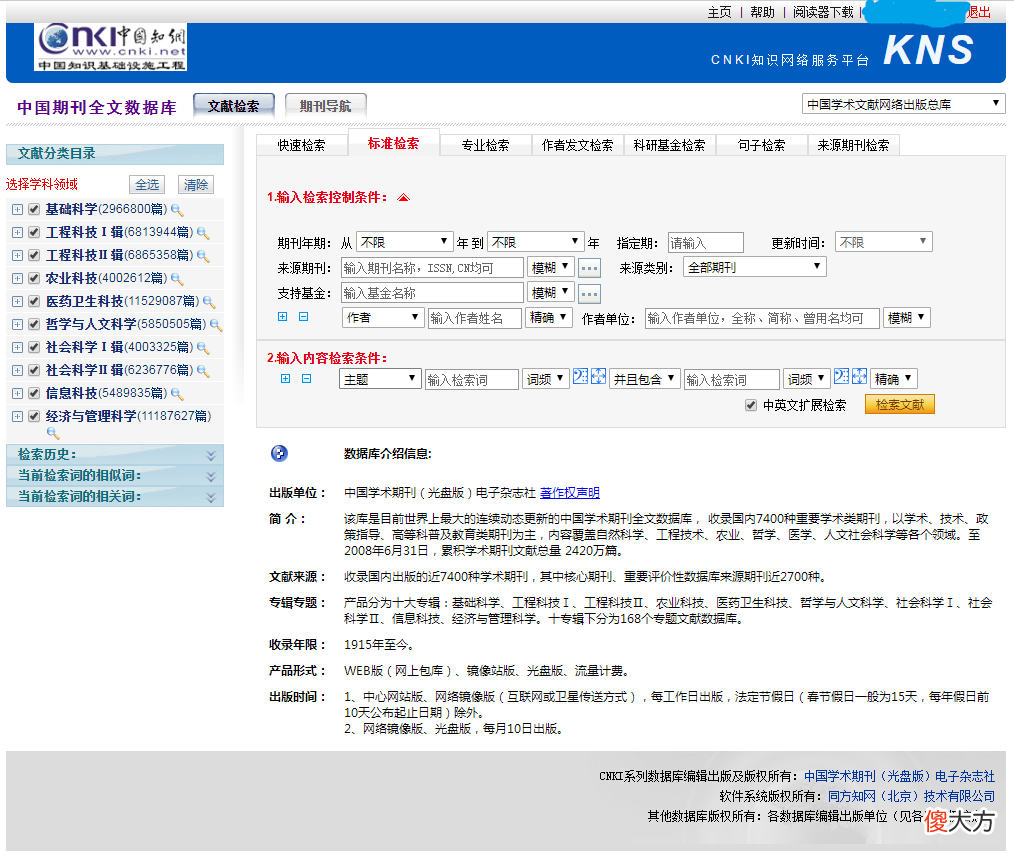Viewport: 1014px width, 859px height.
Task: Click 作者单位 input field
Action: (x=762, y=318)
